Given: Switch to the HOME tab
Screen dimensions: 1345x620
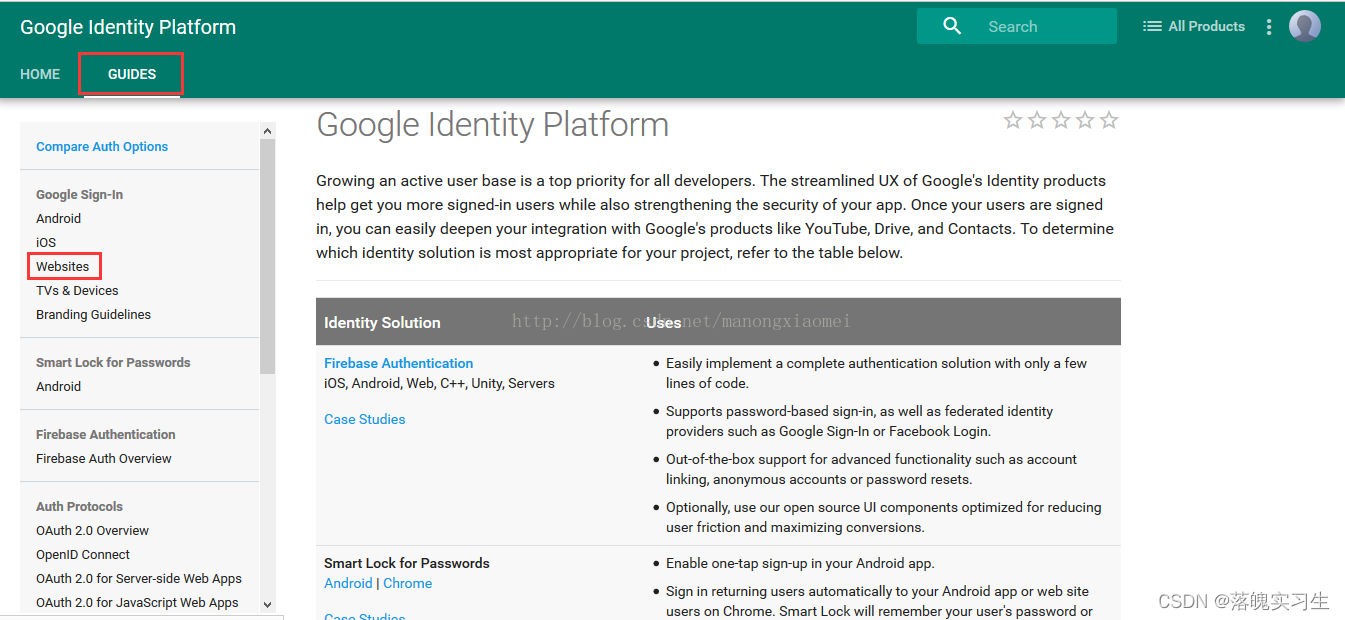Looking at the screenshot, I should [x=40, y=74].
